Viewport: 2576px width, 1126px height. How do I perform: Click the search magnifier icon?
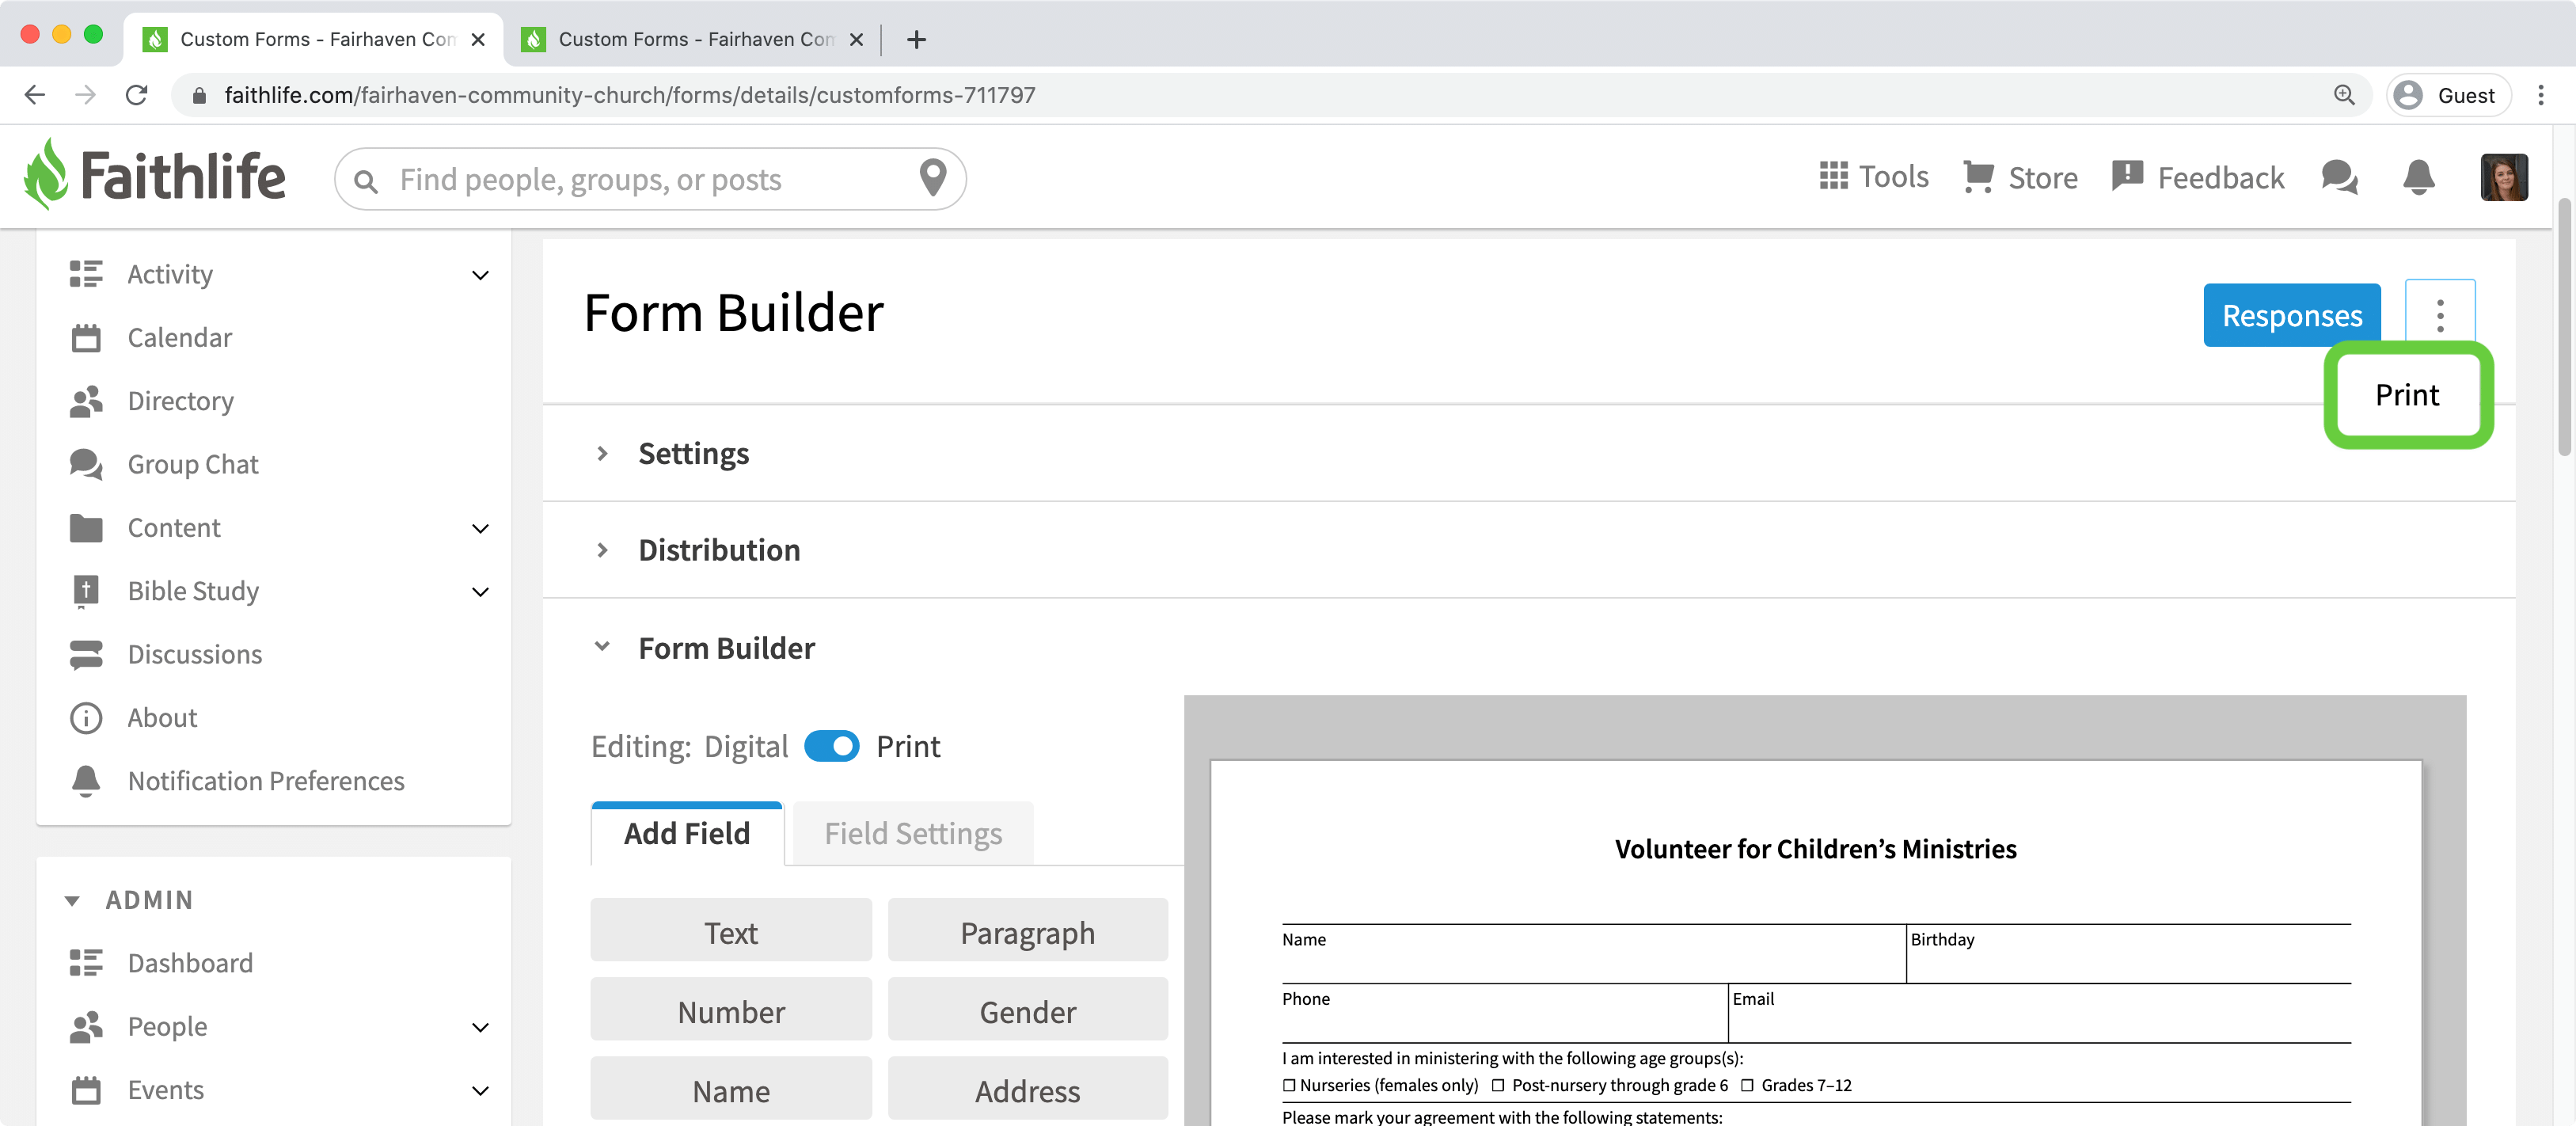(x=366, y=180)
